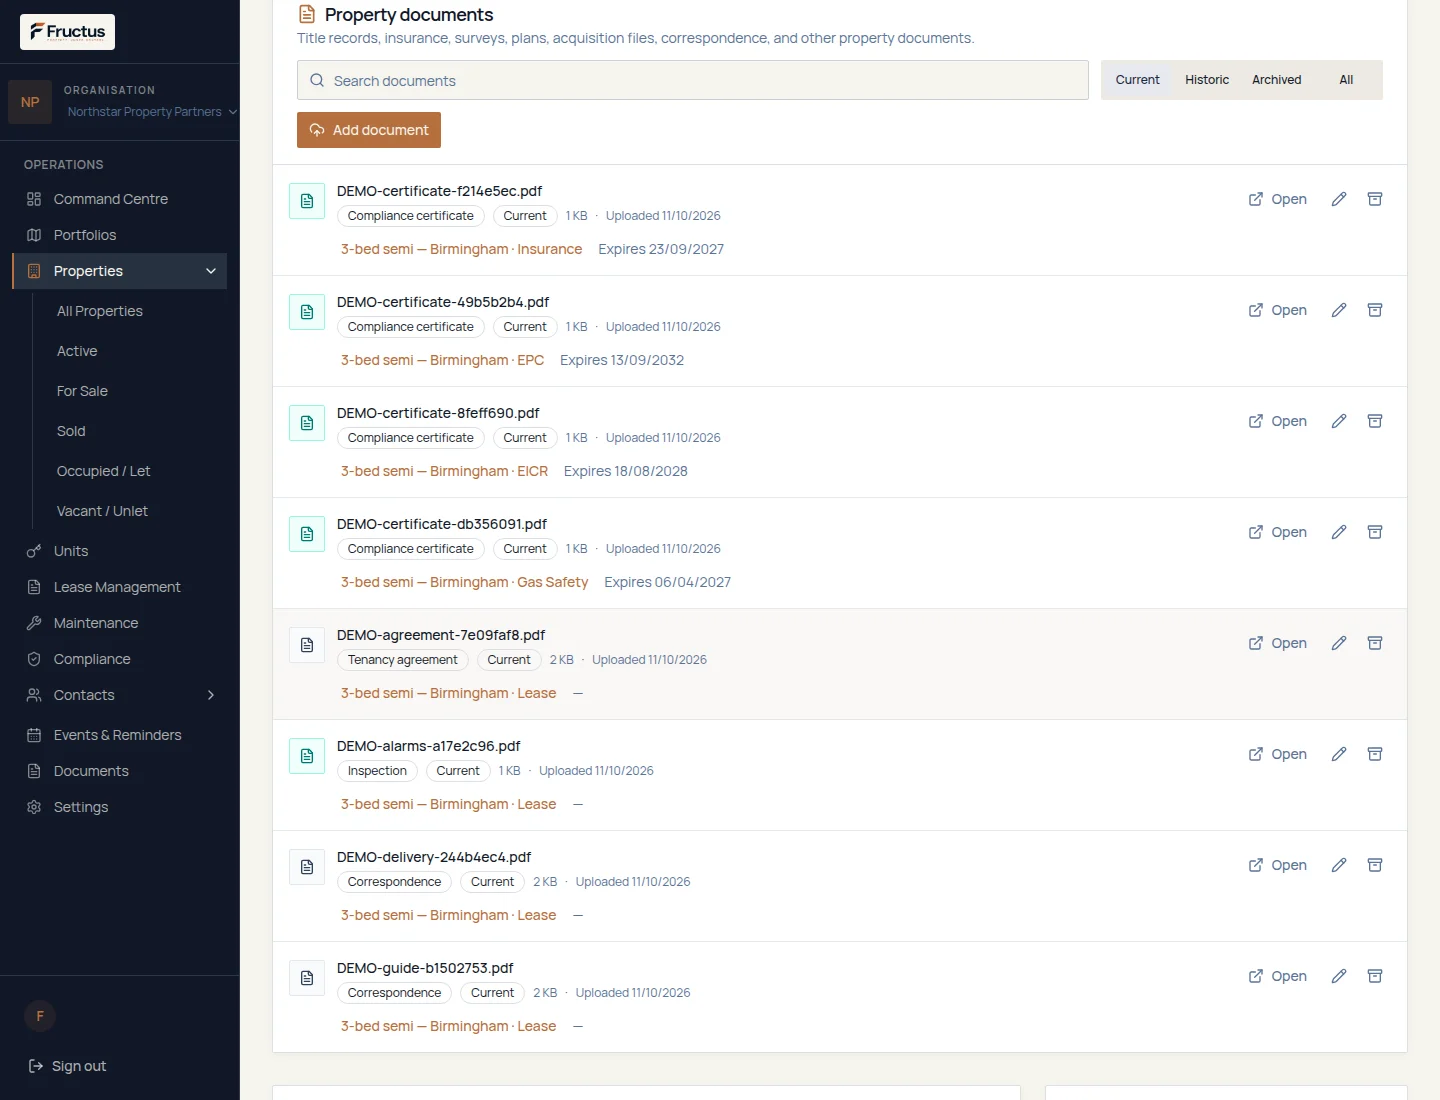Open Events & Reminders
Viewport: 1440px width, 1100px height.
pyautogui.click(x=120, y=735)
